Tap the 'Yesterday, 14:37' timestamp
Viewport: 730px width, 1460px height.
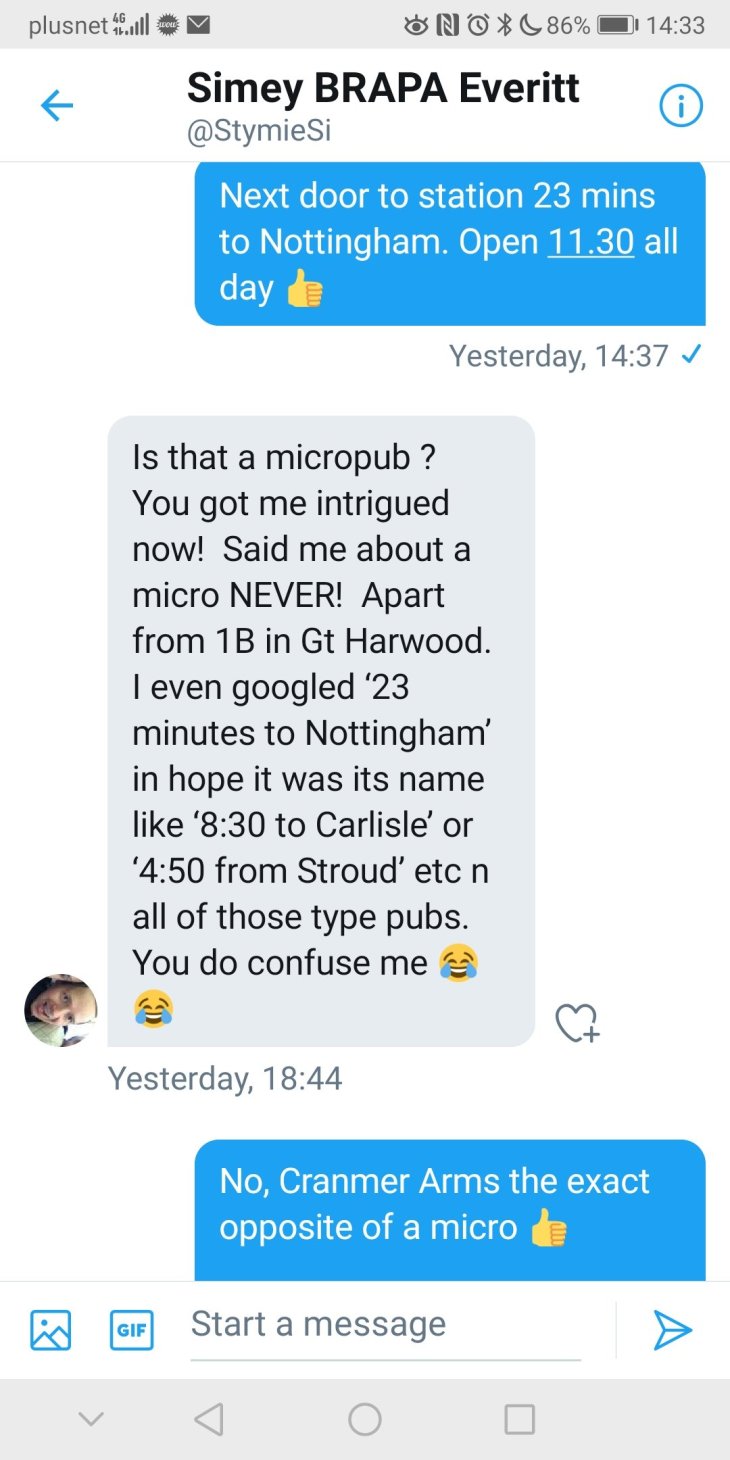click(558, 356)
